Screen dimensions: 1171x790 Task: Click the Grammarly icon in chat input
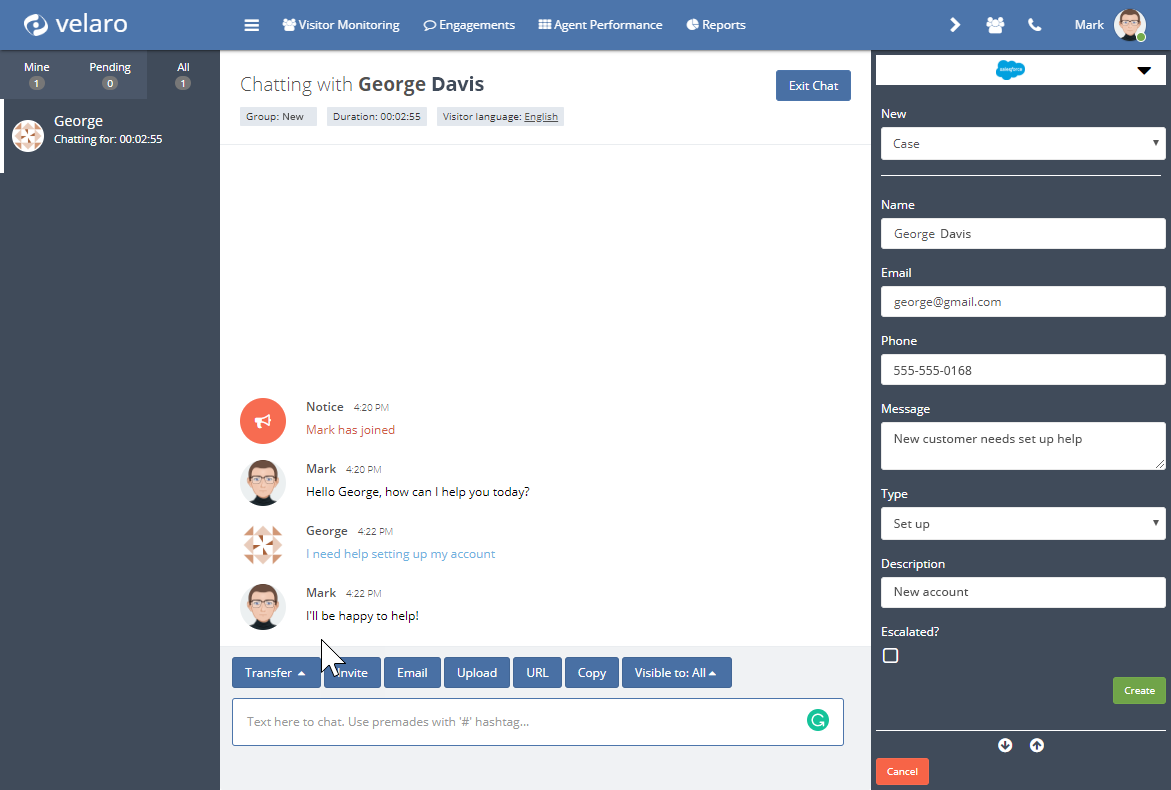coord(818,720)
